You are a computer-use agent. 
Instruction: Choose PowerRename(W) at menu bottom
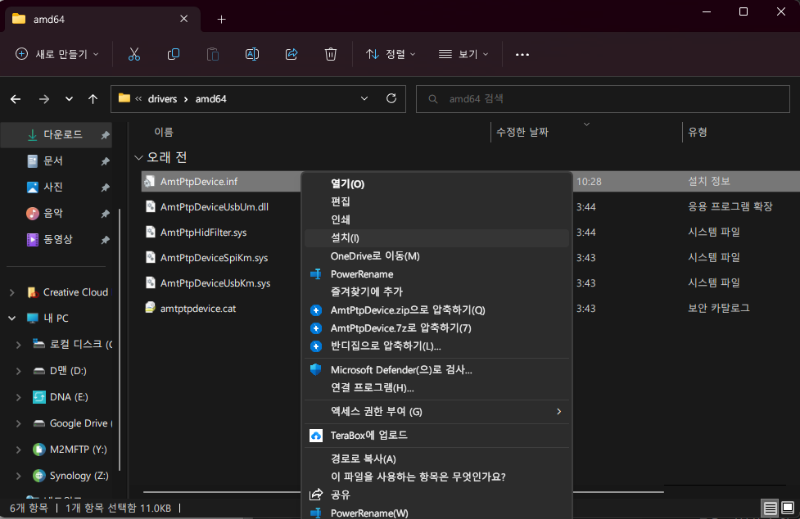click(437, 513)
